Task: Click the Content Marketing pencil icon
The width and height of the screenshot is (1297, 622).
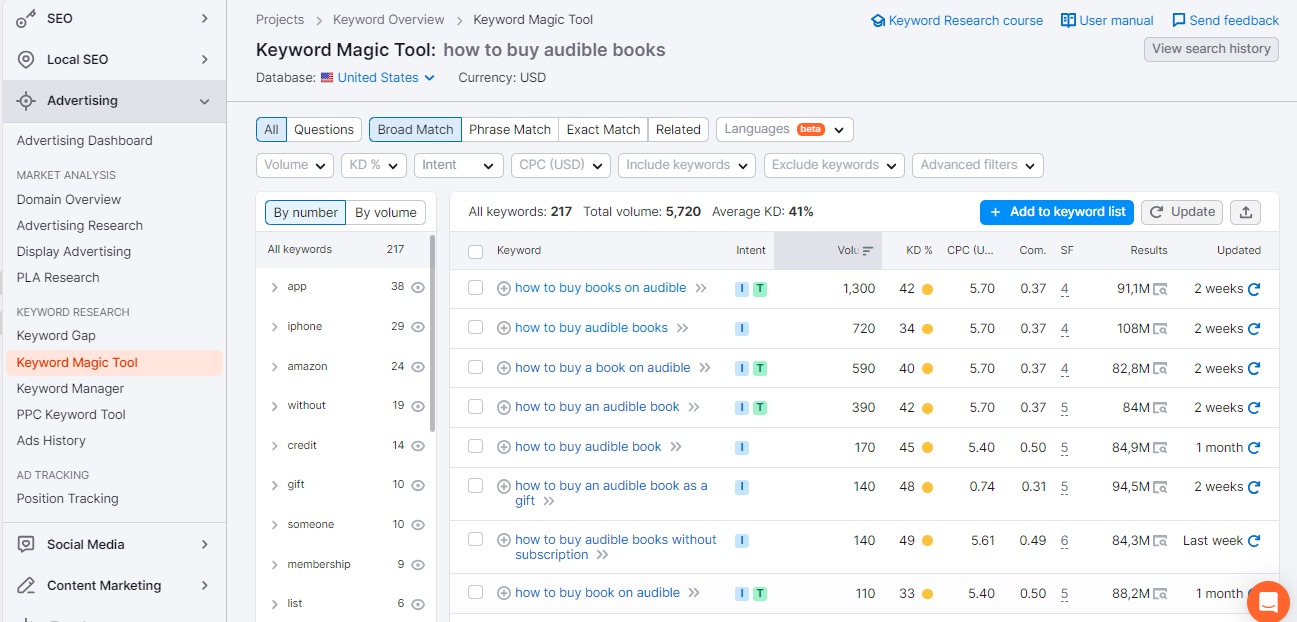Action: (27, 585)
